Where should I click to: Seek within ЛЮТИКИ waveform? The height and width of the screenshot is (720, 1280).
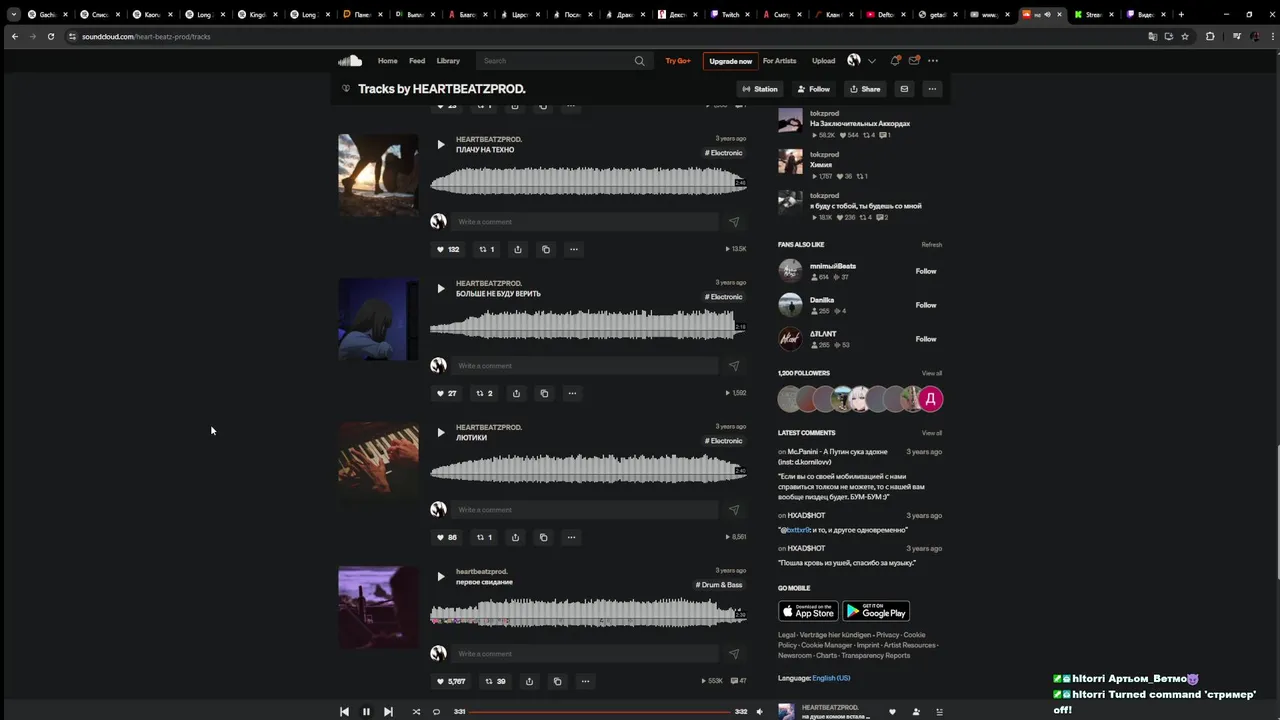588,469
